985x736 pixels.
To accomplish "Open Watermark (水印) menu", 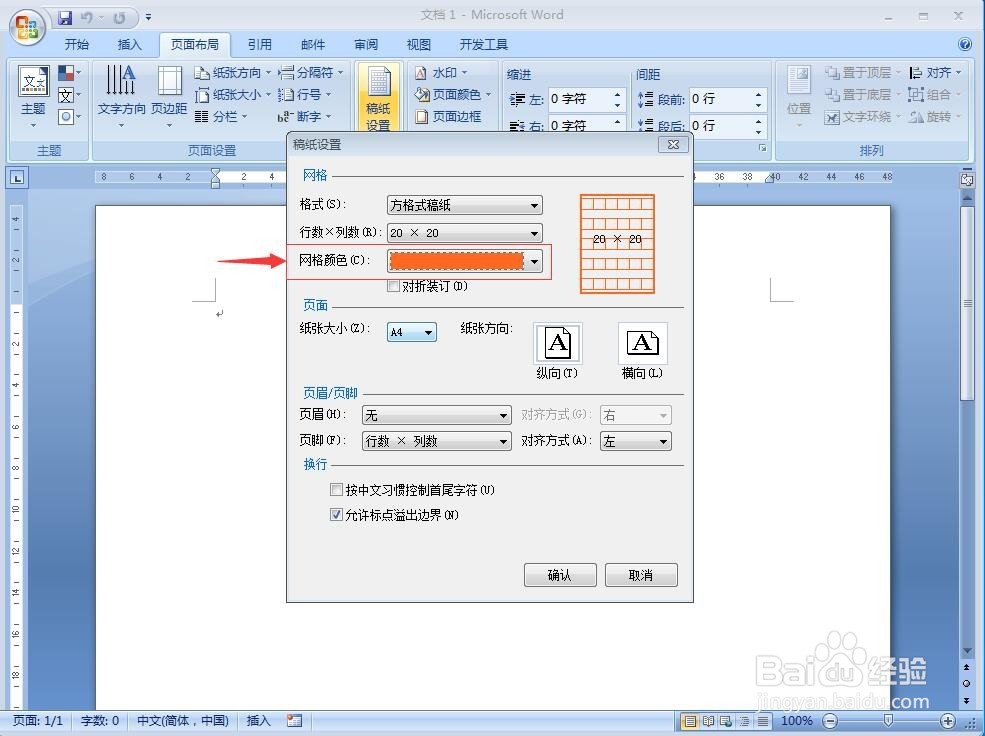I will (441, 73).
